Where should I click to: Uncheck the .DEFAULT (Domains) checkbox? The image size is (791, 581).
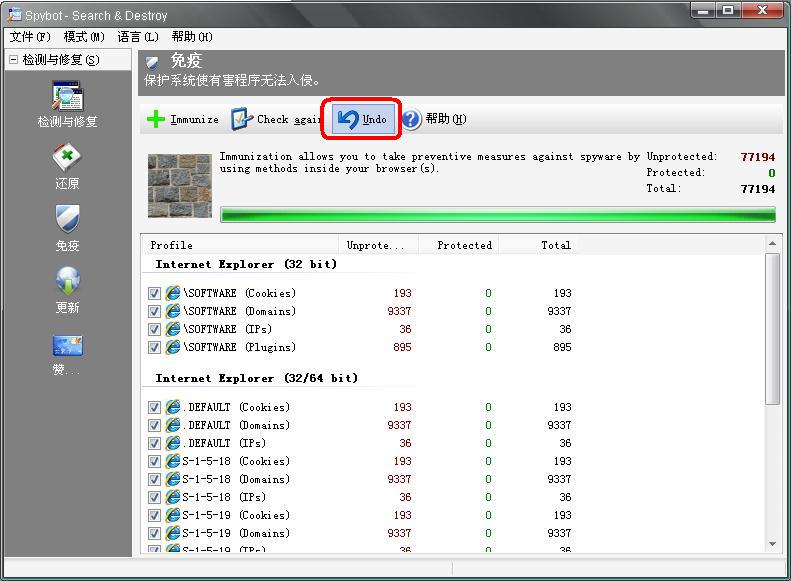click(154, 426)
